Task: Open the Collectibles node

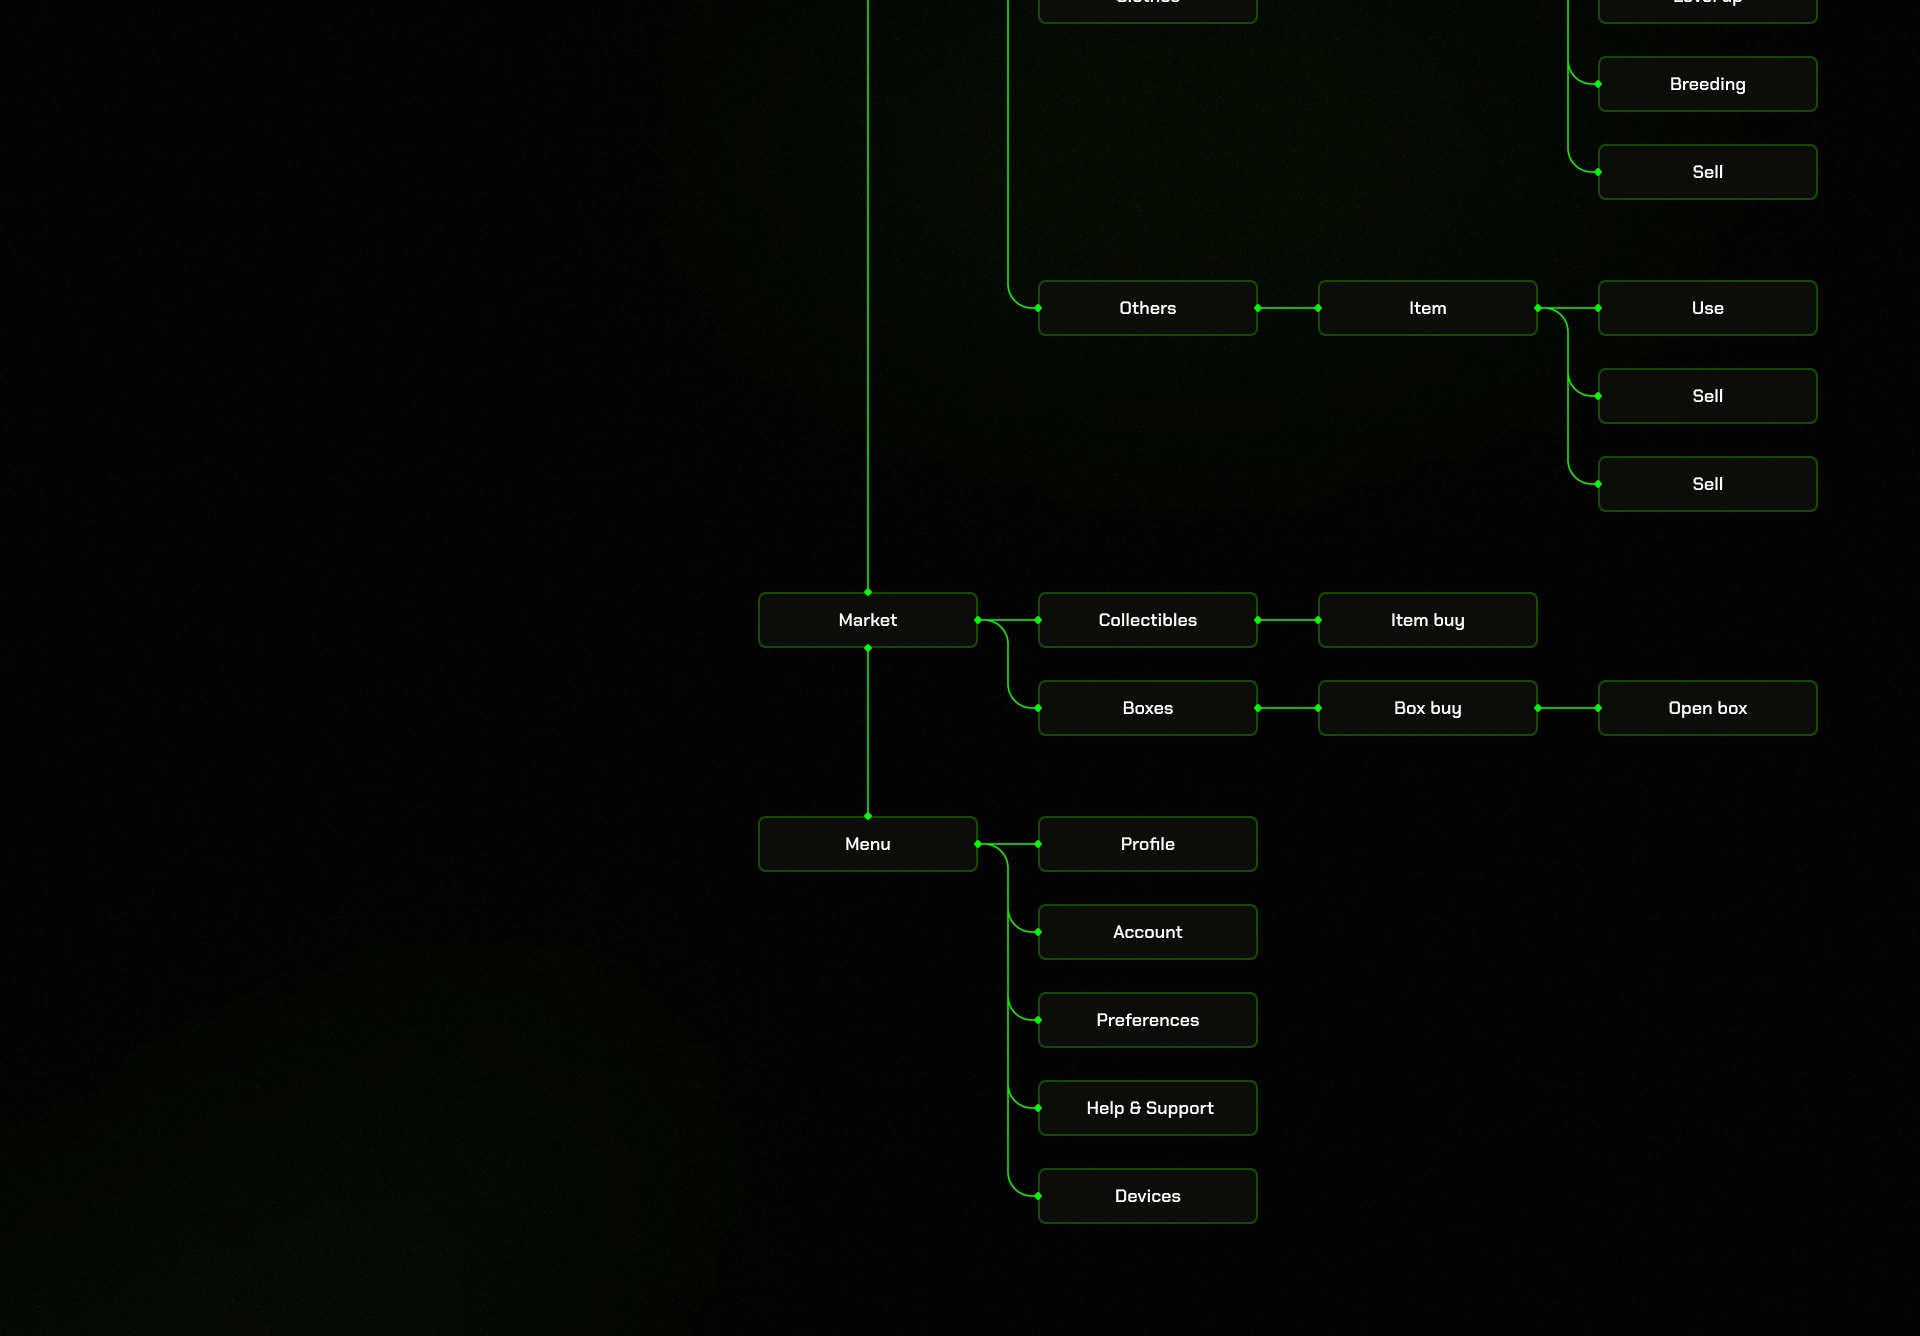Action: pos(1147,620)
